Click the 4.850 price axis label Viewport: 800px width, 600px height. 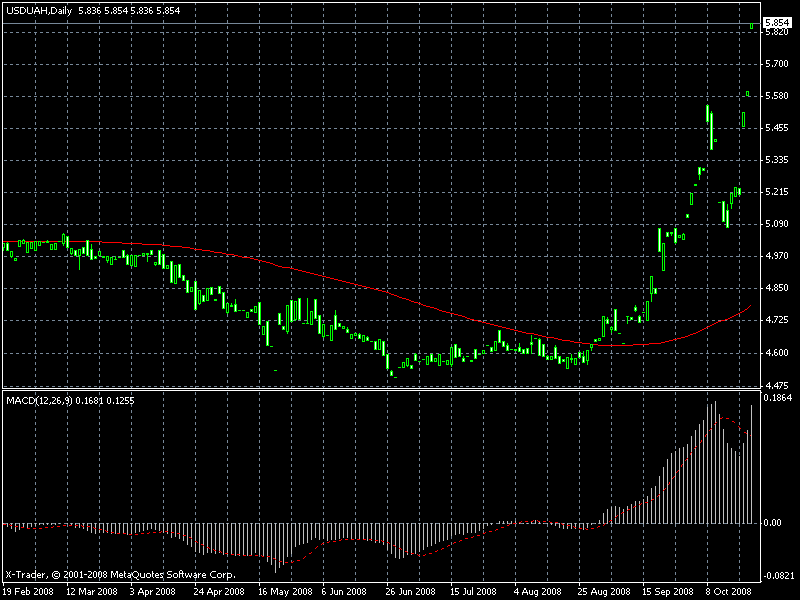tap(777, 288)
